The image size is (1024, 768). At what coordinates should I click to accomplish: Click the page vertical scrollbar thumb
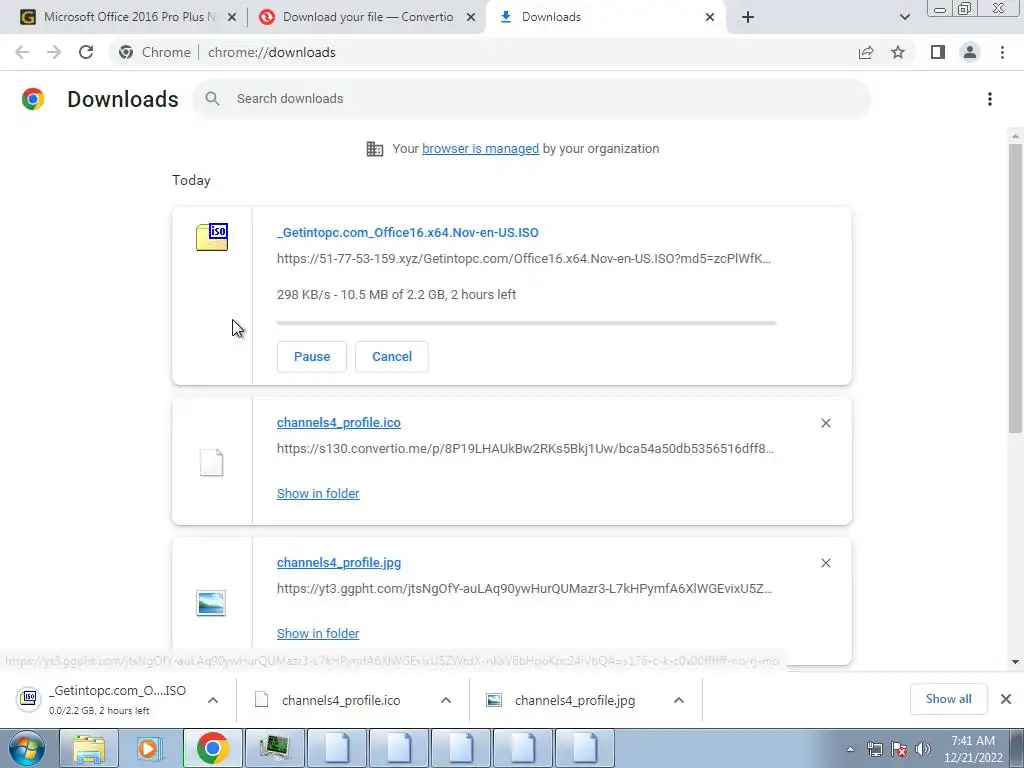coord(1015,287)
